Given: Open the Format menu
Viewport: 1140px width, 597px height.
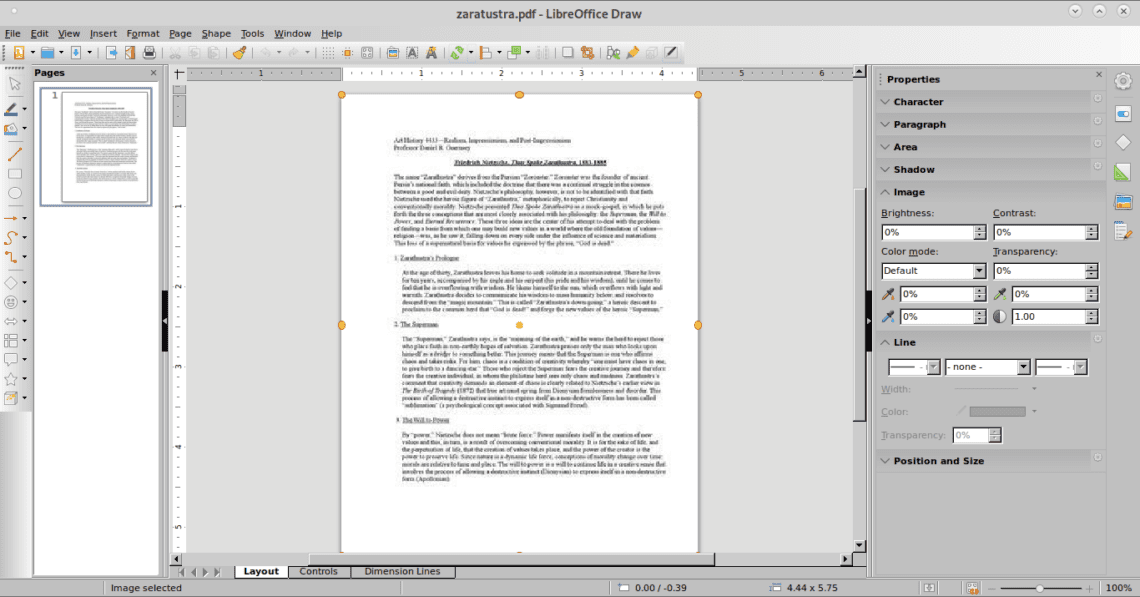Looking at the screenshot, I should tap(143, 34).
